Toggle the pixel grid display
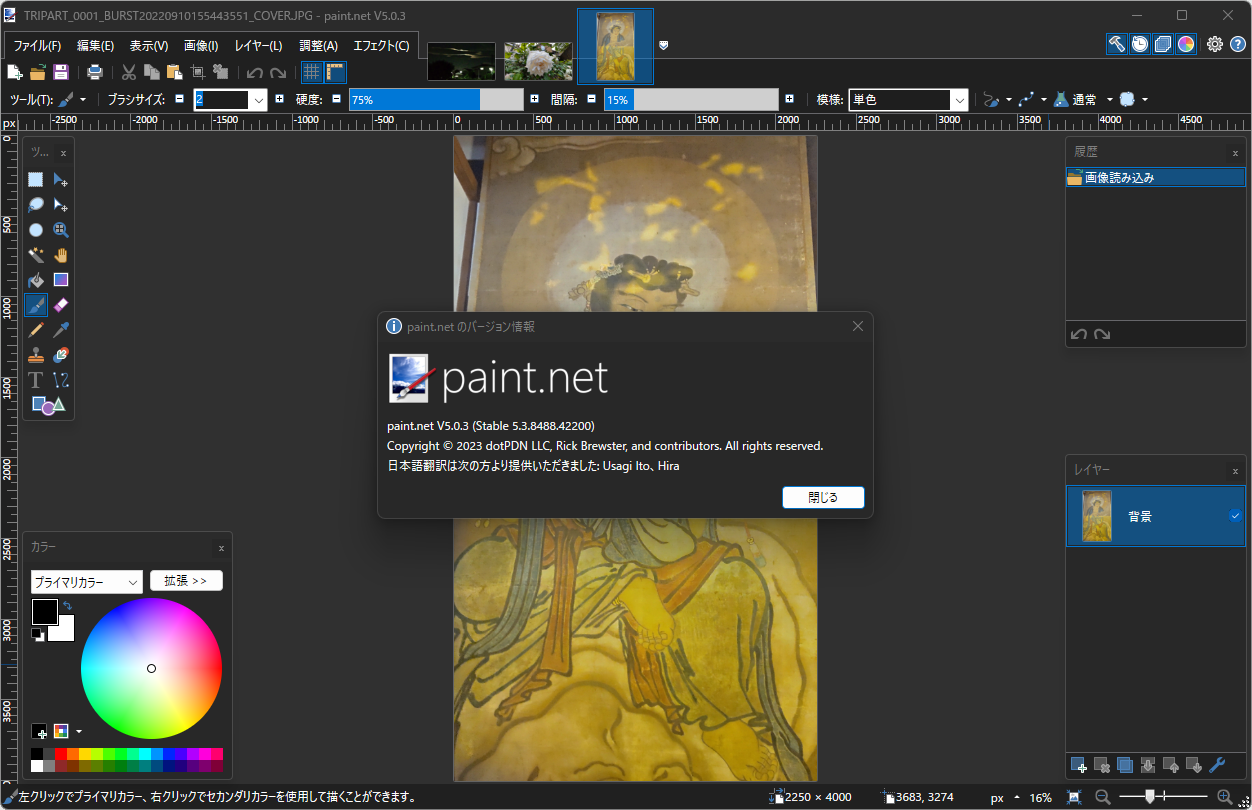Viewport: 1252px width, 810px height. 312,71
